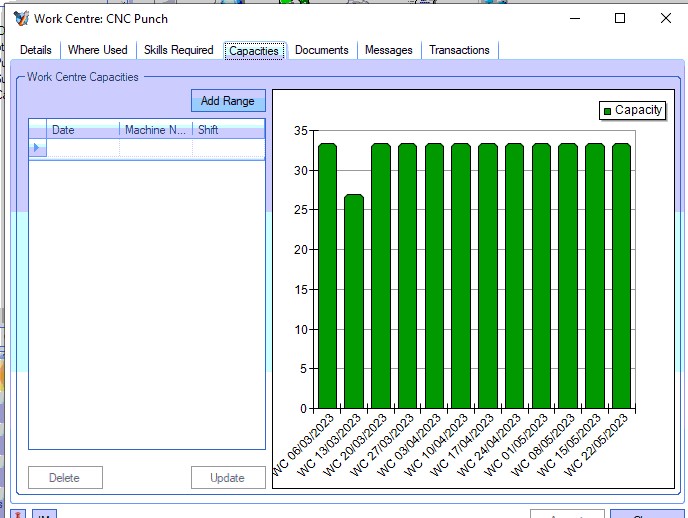Maximize the Work Centre window
Image resolution: width=688 pixels, height=518 pixels.
point(619,18)
